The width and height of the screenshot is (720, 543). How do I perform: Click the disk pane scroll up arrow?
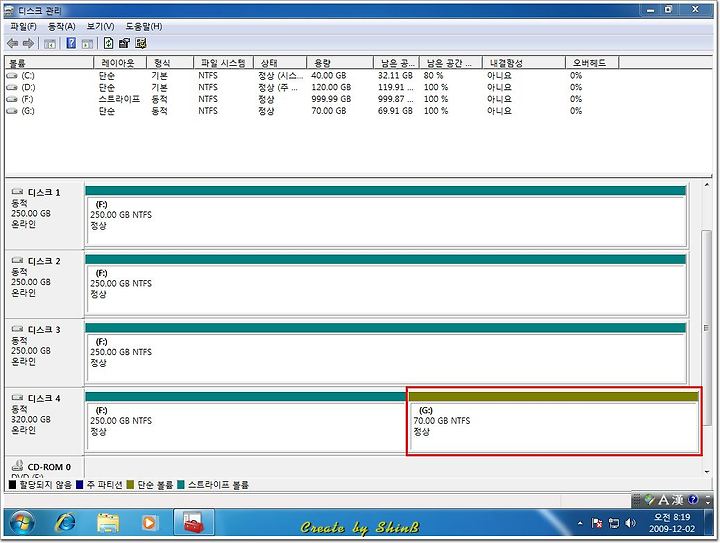coord(707,185)
